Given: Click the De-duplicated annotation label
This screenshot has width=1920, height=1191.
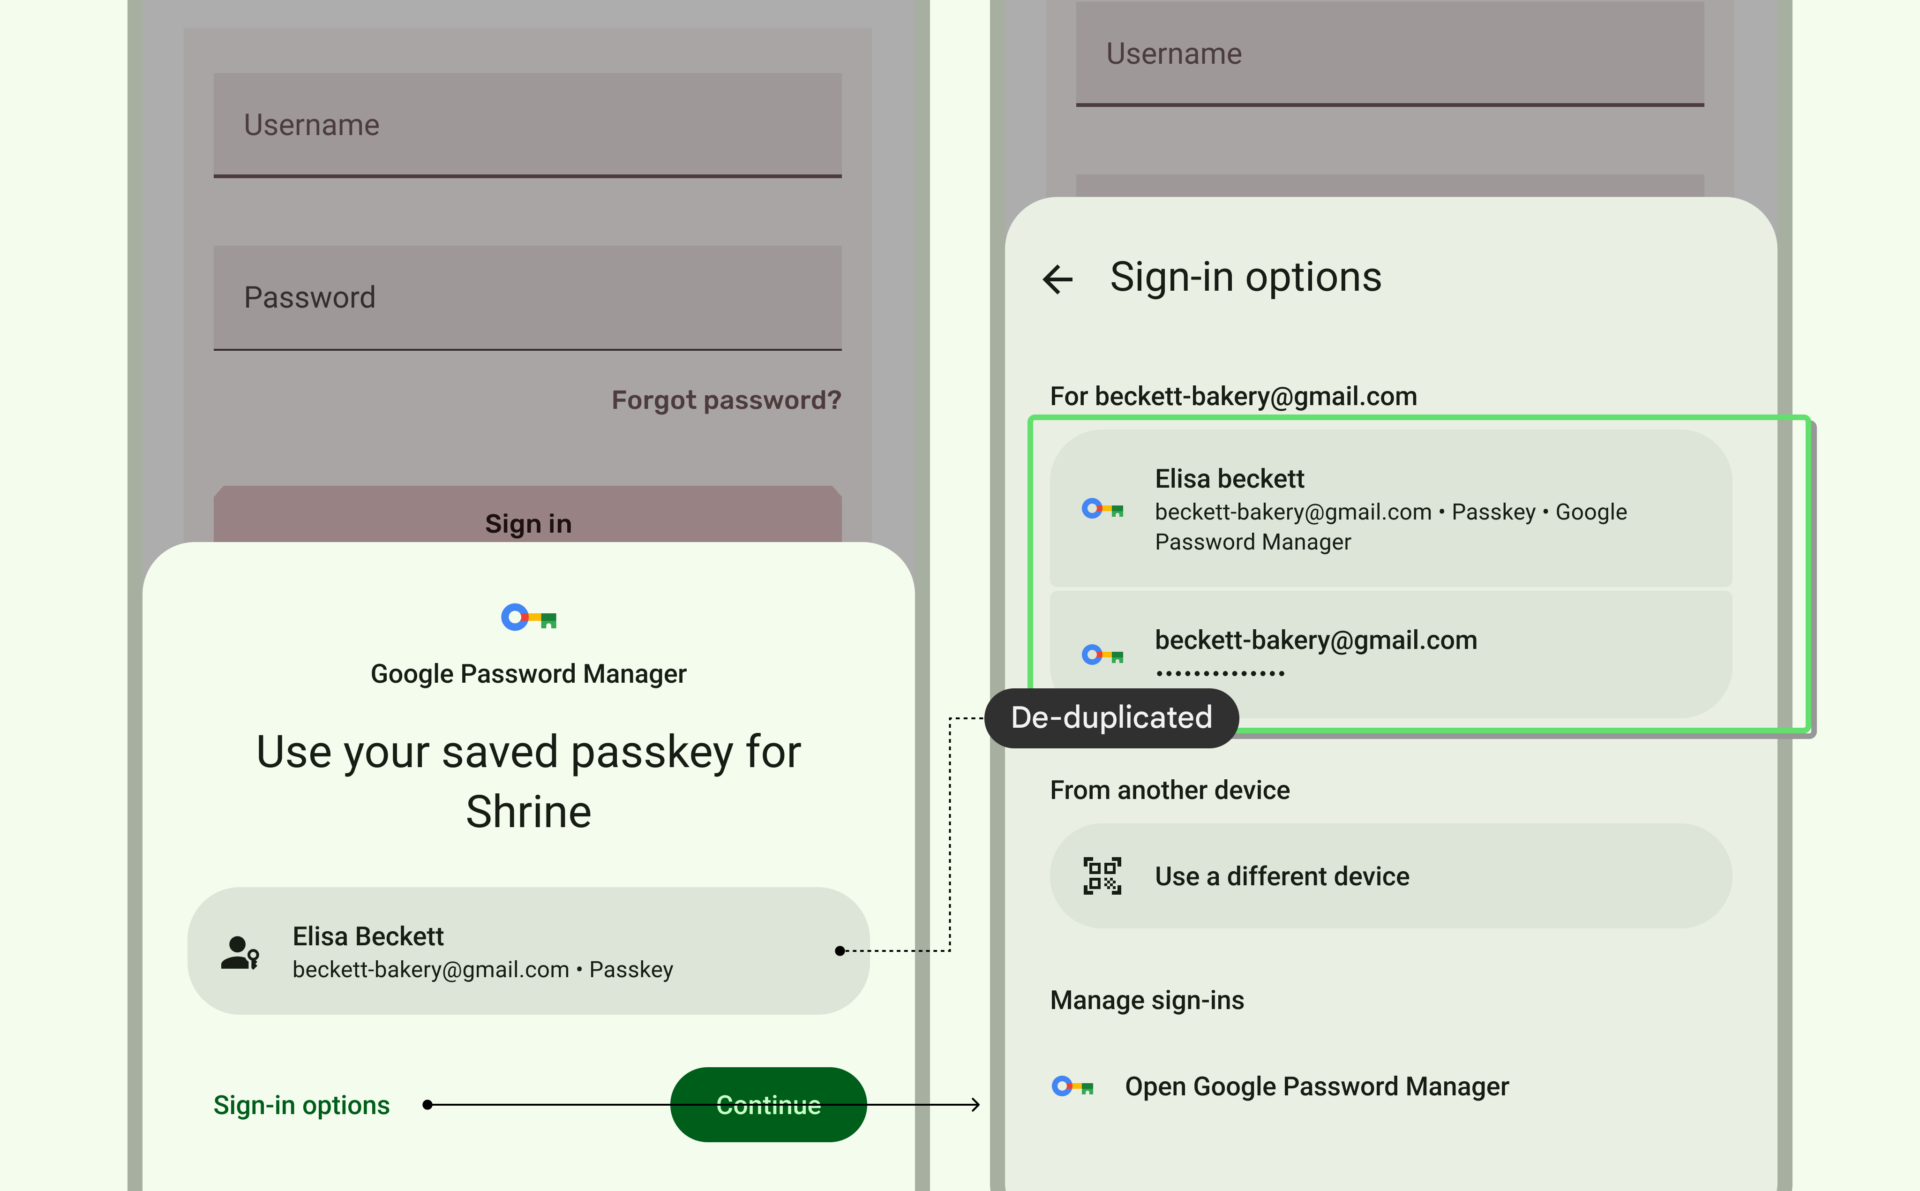Looking at the screenshot, I should (1111, 718).
